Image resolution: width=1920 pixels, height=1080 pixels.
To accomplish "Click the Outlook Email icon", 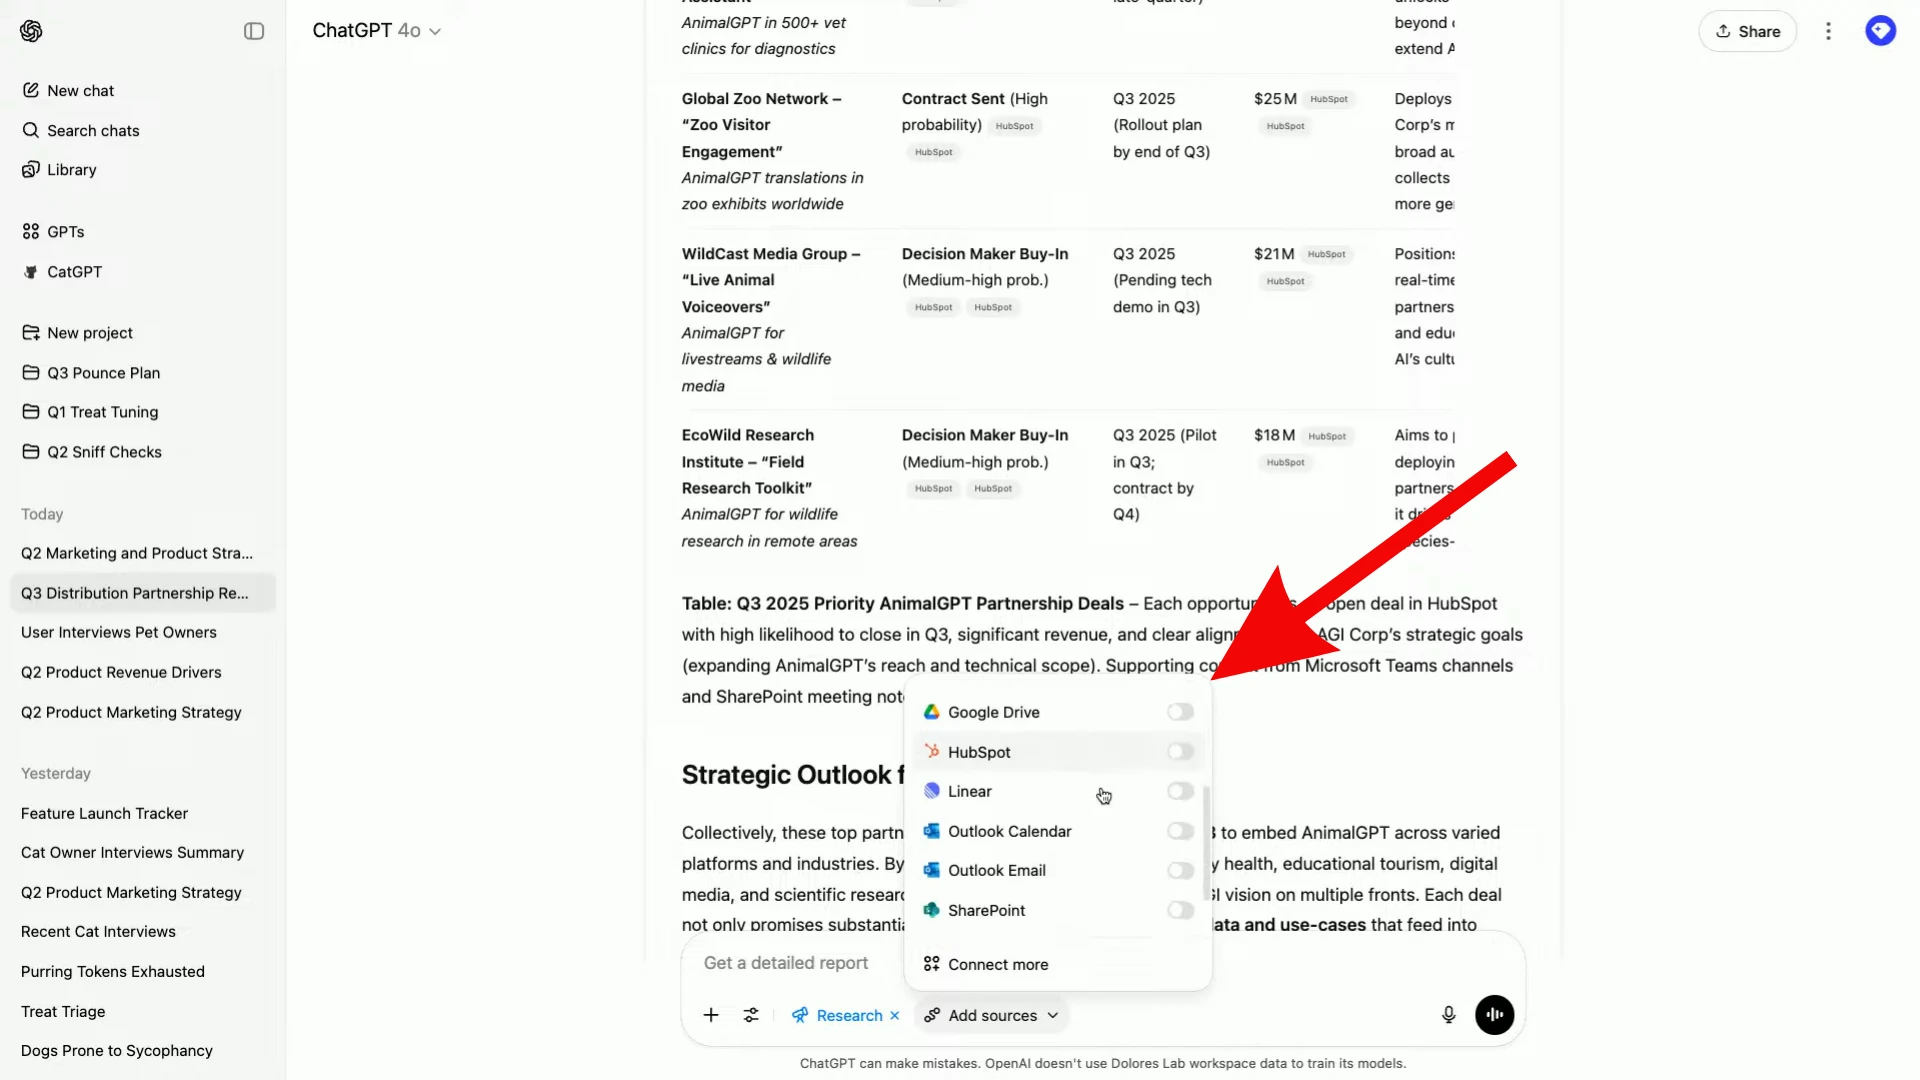I will pos(931,870).
